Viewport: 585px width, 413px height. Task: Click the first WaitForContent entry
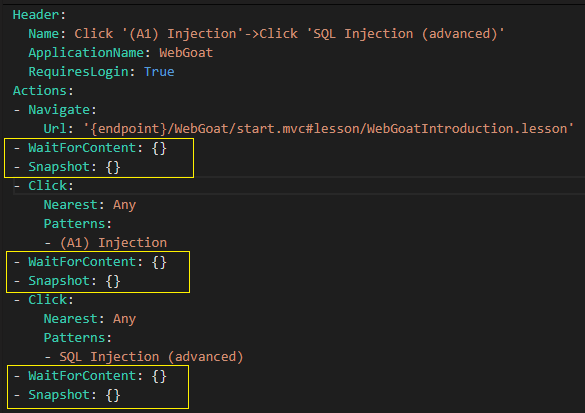pyautogui.click(x=90, y=148)
